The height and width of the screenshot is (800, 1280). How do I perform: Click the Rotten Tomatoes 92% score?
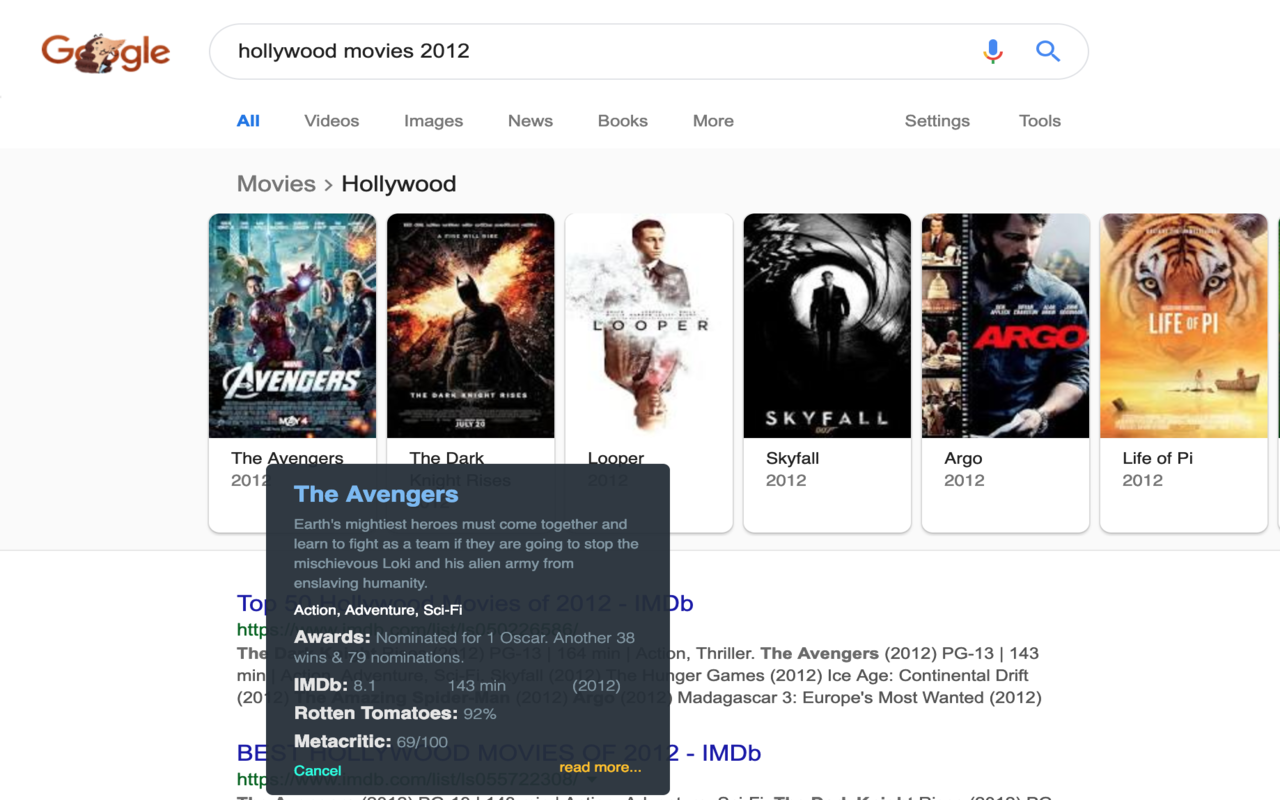tap(395, 713)
